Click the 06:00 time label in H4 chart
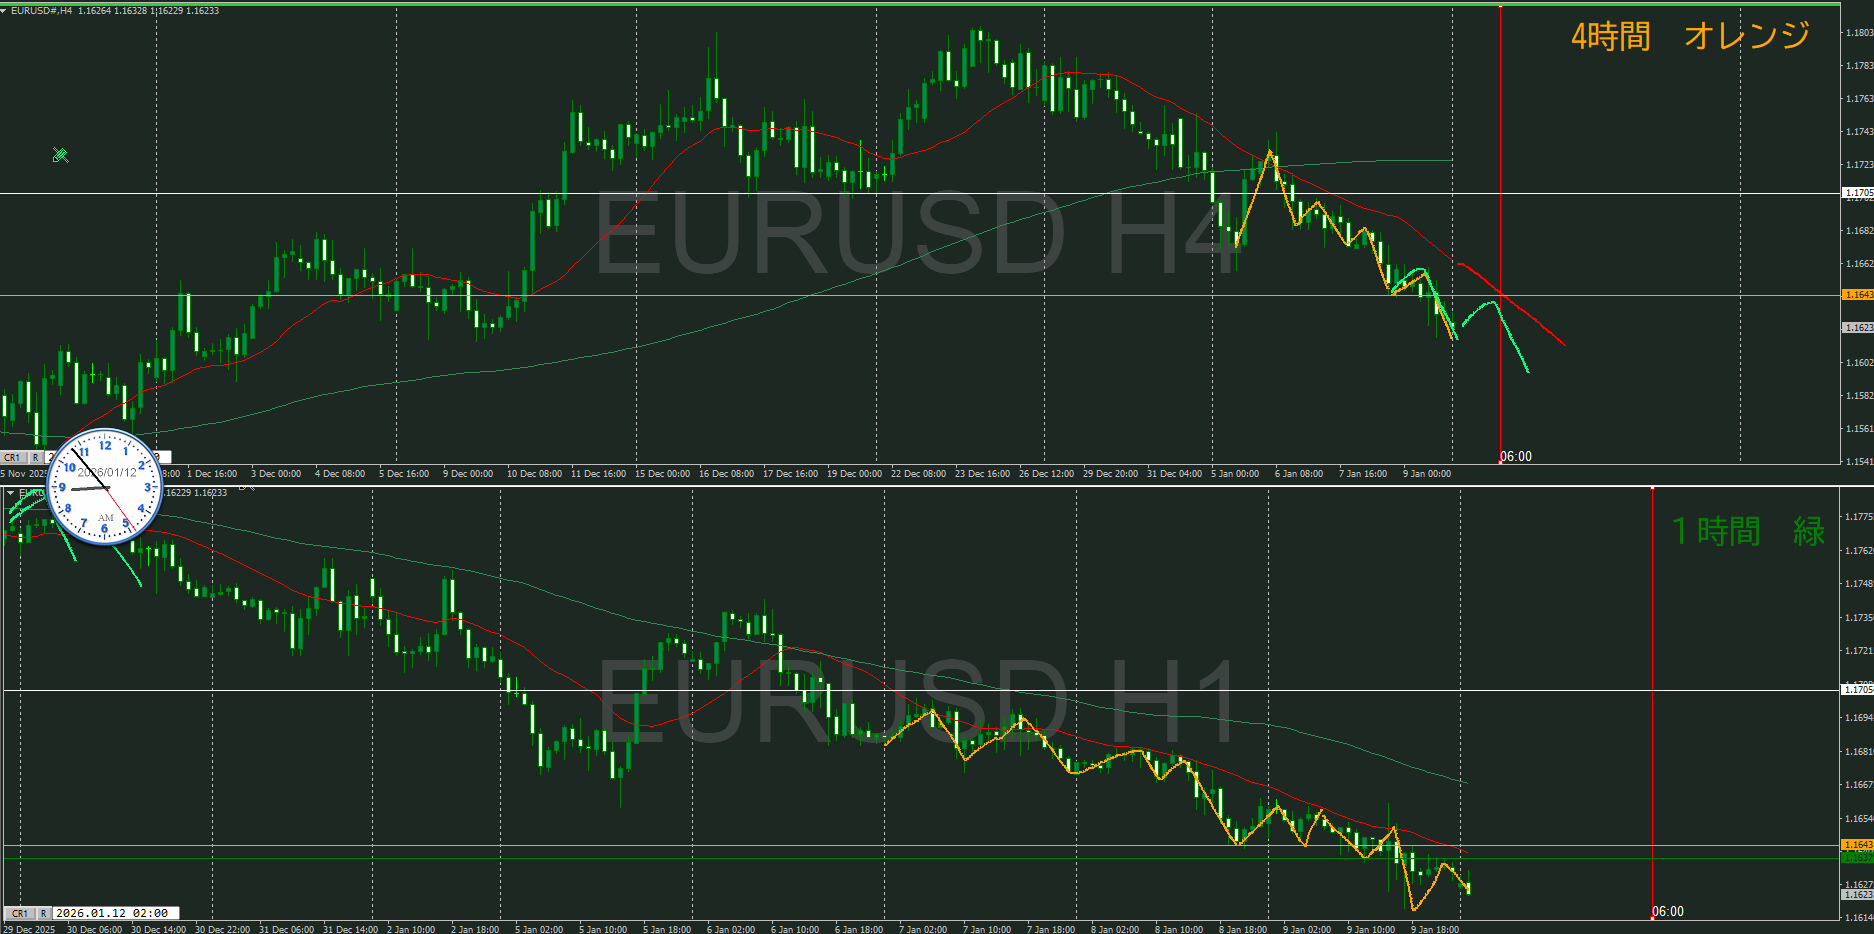1874x934 pixels. (x=1516, y=457)
